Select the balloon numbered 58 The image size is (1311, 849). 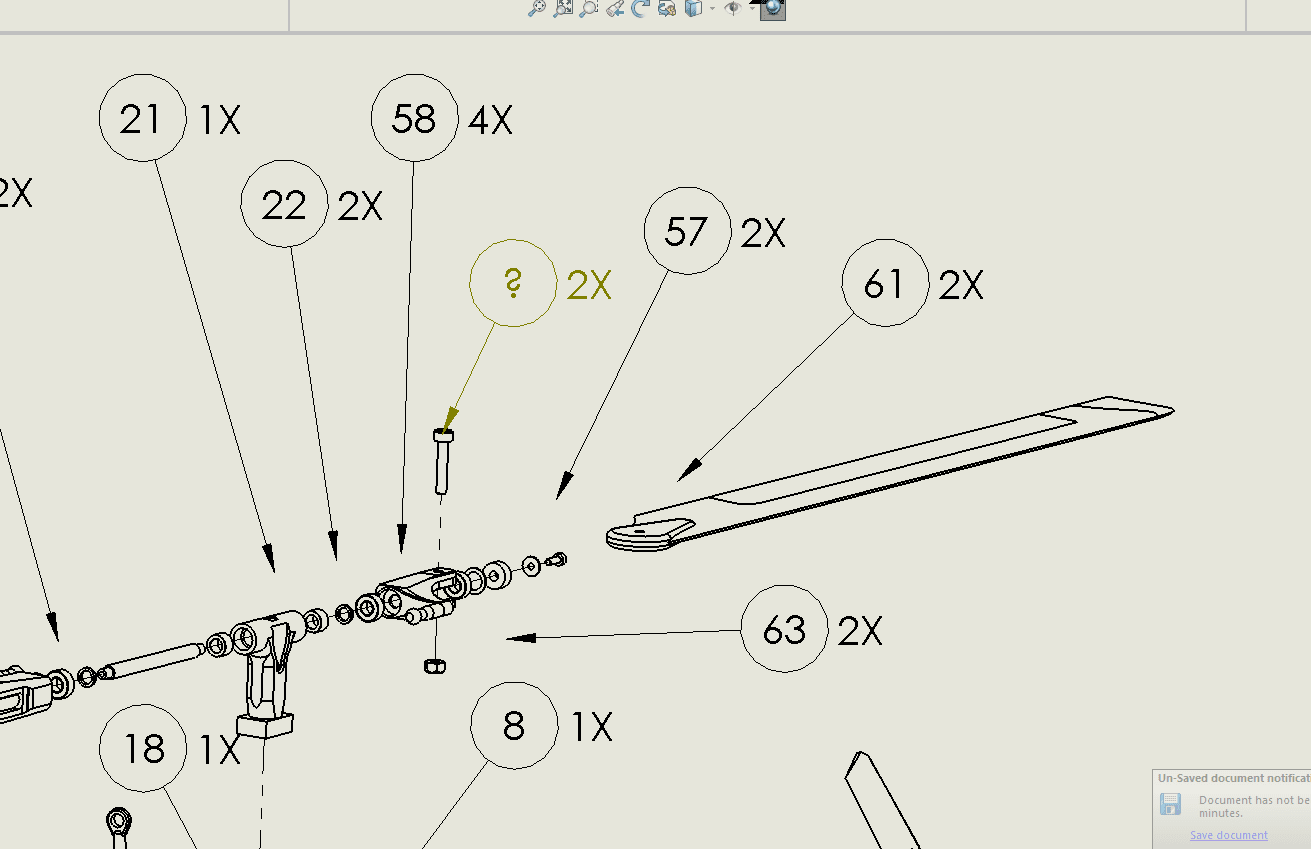click(415, 118)
